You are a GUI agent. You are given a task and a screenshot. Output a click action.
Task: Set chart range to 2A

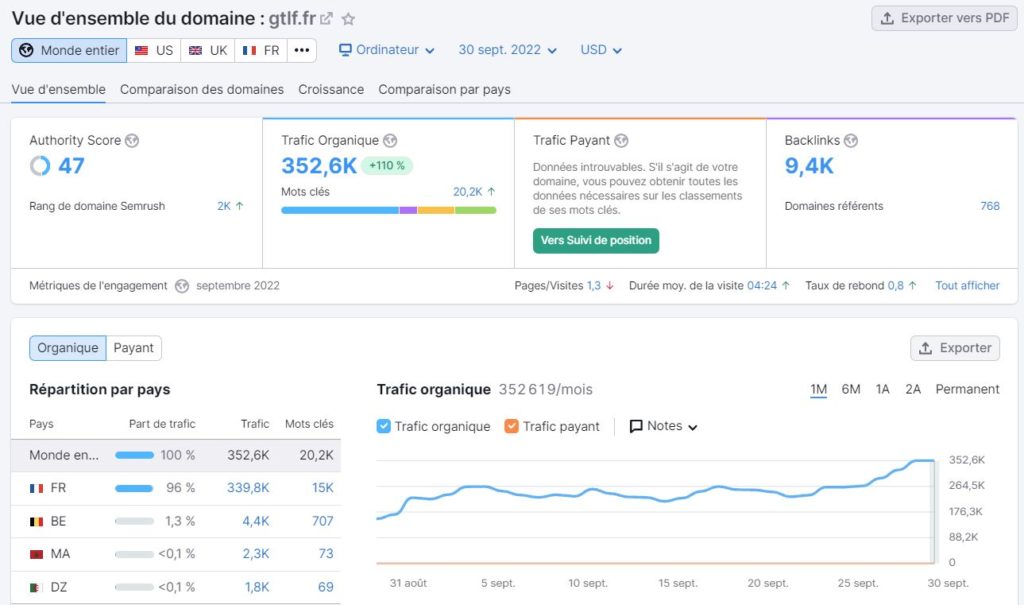913,389
